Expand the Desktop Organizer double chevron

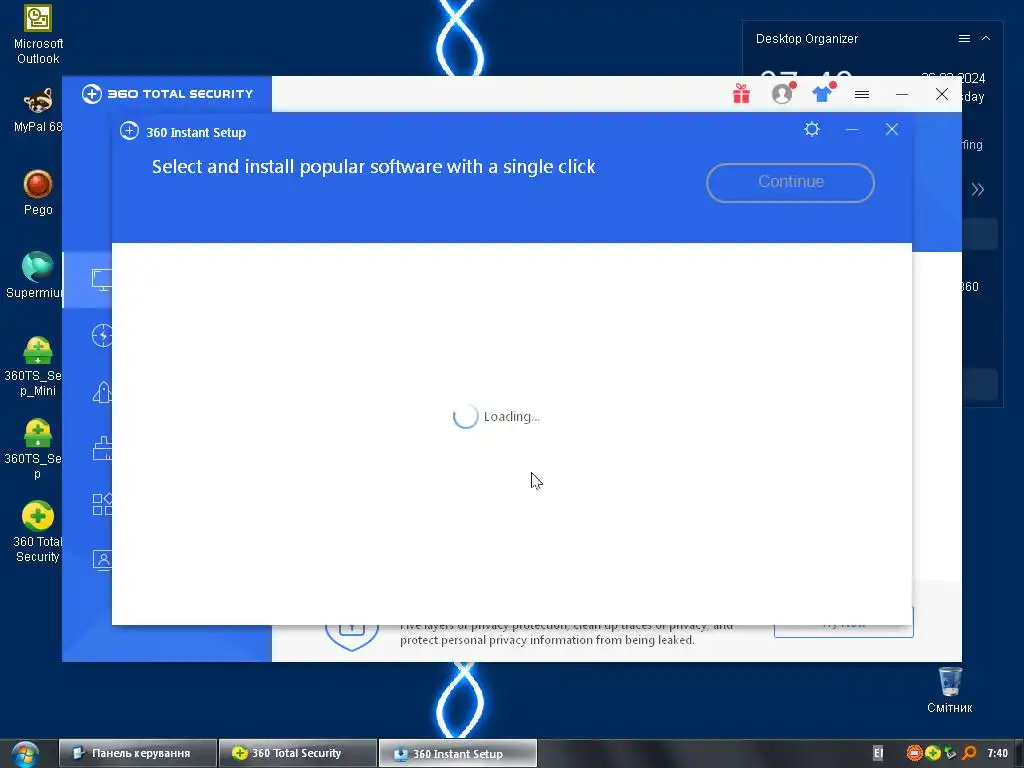pyautogui.click(x=978, y=189)
